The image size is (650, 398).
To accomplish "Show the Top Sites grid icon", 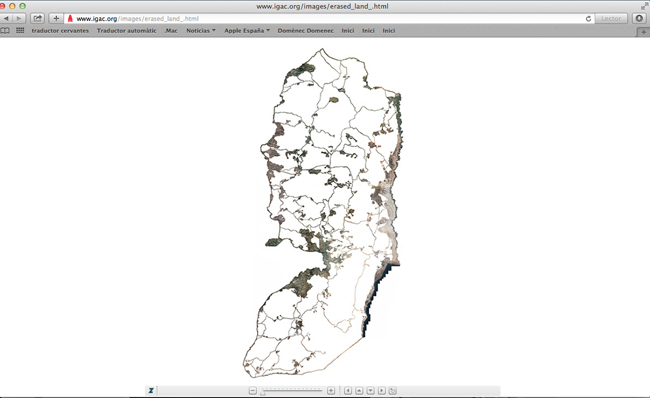I will coord(20,30).
